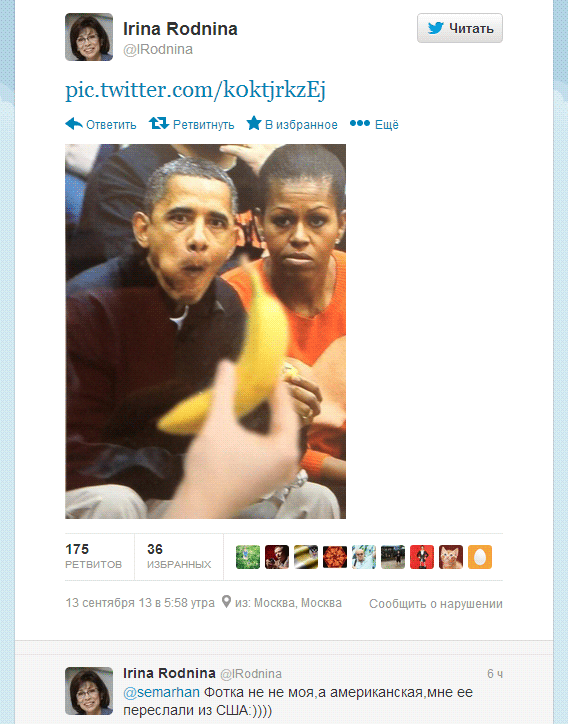This screenshot has width=568, height=724.
Task: Click the Читать follow button
Action: coord(459,28)
